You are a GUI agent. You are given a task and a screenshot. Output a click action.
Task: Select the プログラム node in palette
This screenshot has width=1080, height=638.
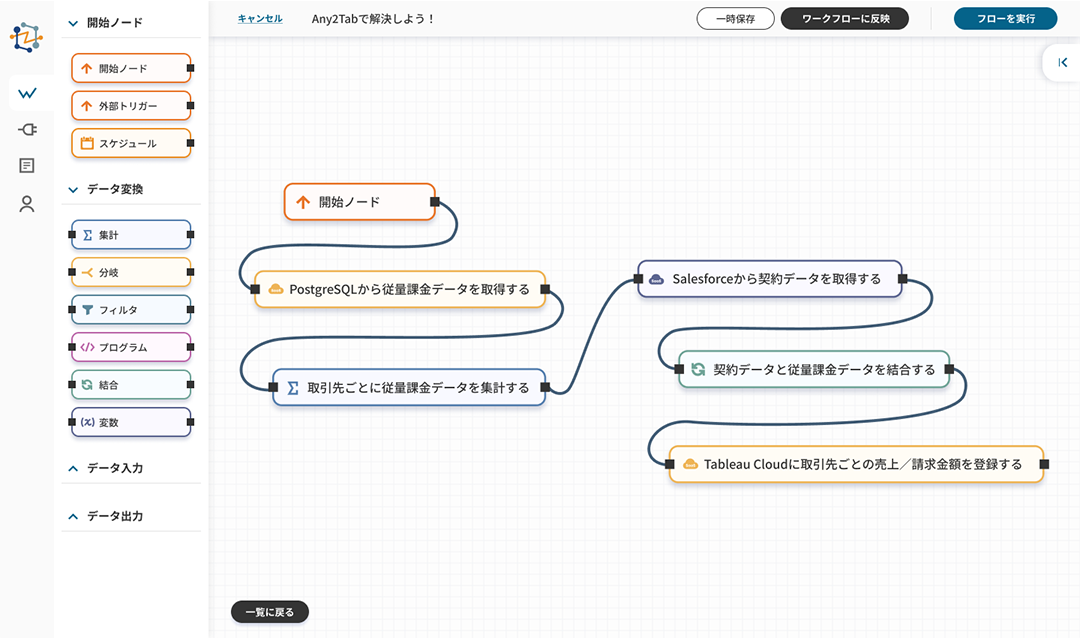(130, 347)
